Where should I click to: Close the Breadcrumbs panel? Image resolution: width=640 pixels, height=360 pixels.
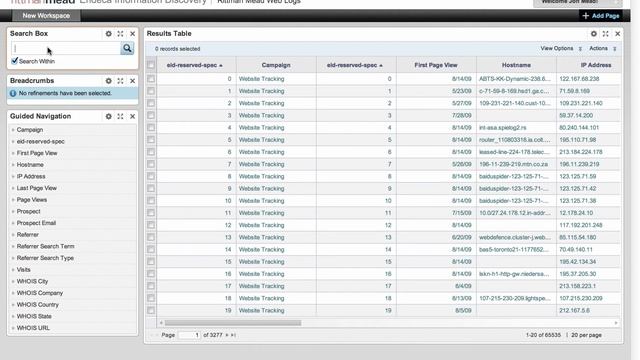tap(133, 81)
